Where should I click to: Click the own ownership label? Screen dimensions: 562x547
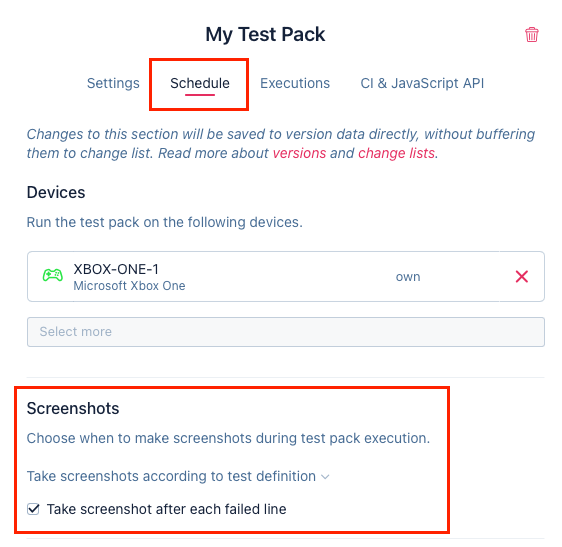(x=408, y=277)
